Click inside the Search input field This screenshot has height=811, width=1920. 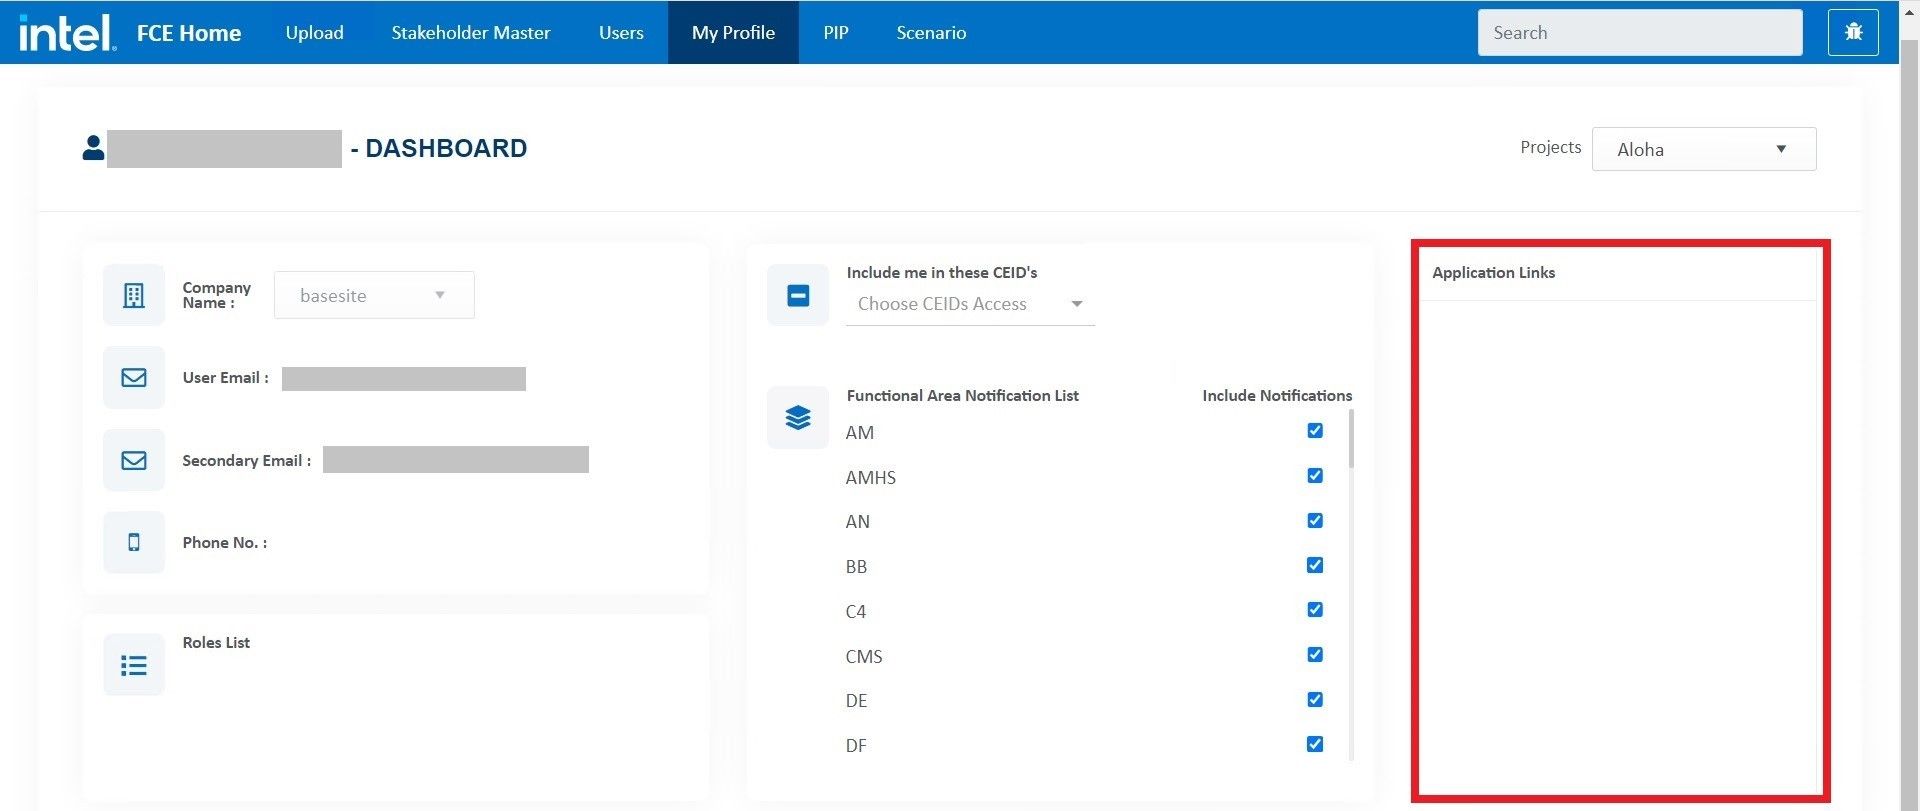point(1639,33)
